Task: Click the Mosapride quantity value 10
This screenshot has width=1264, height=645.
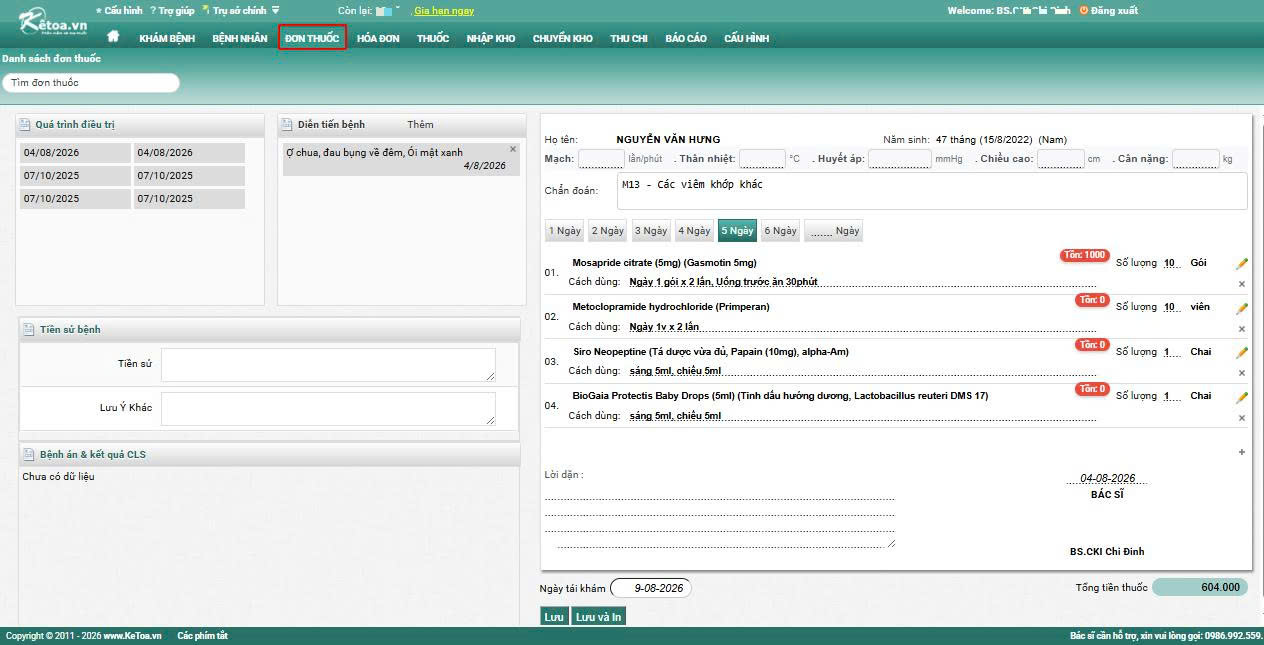Action: click(1171, 263)
